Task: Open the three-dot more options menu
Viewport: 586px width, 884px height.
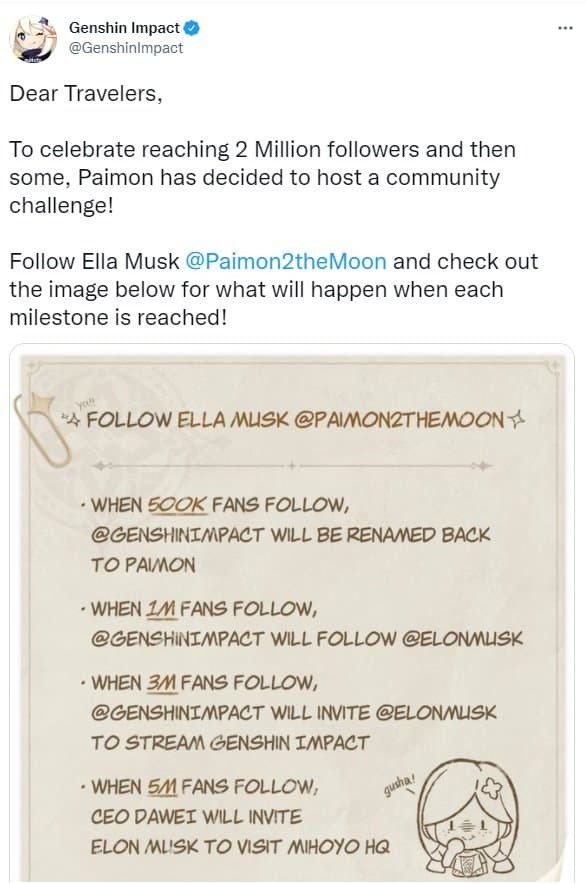Action: pos(565,28)
